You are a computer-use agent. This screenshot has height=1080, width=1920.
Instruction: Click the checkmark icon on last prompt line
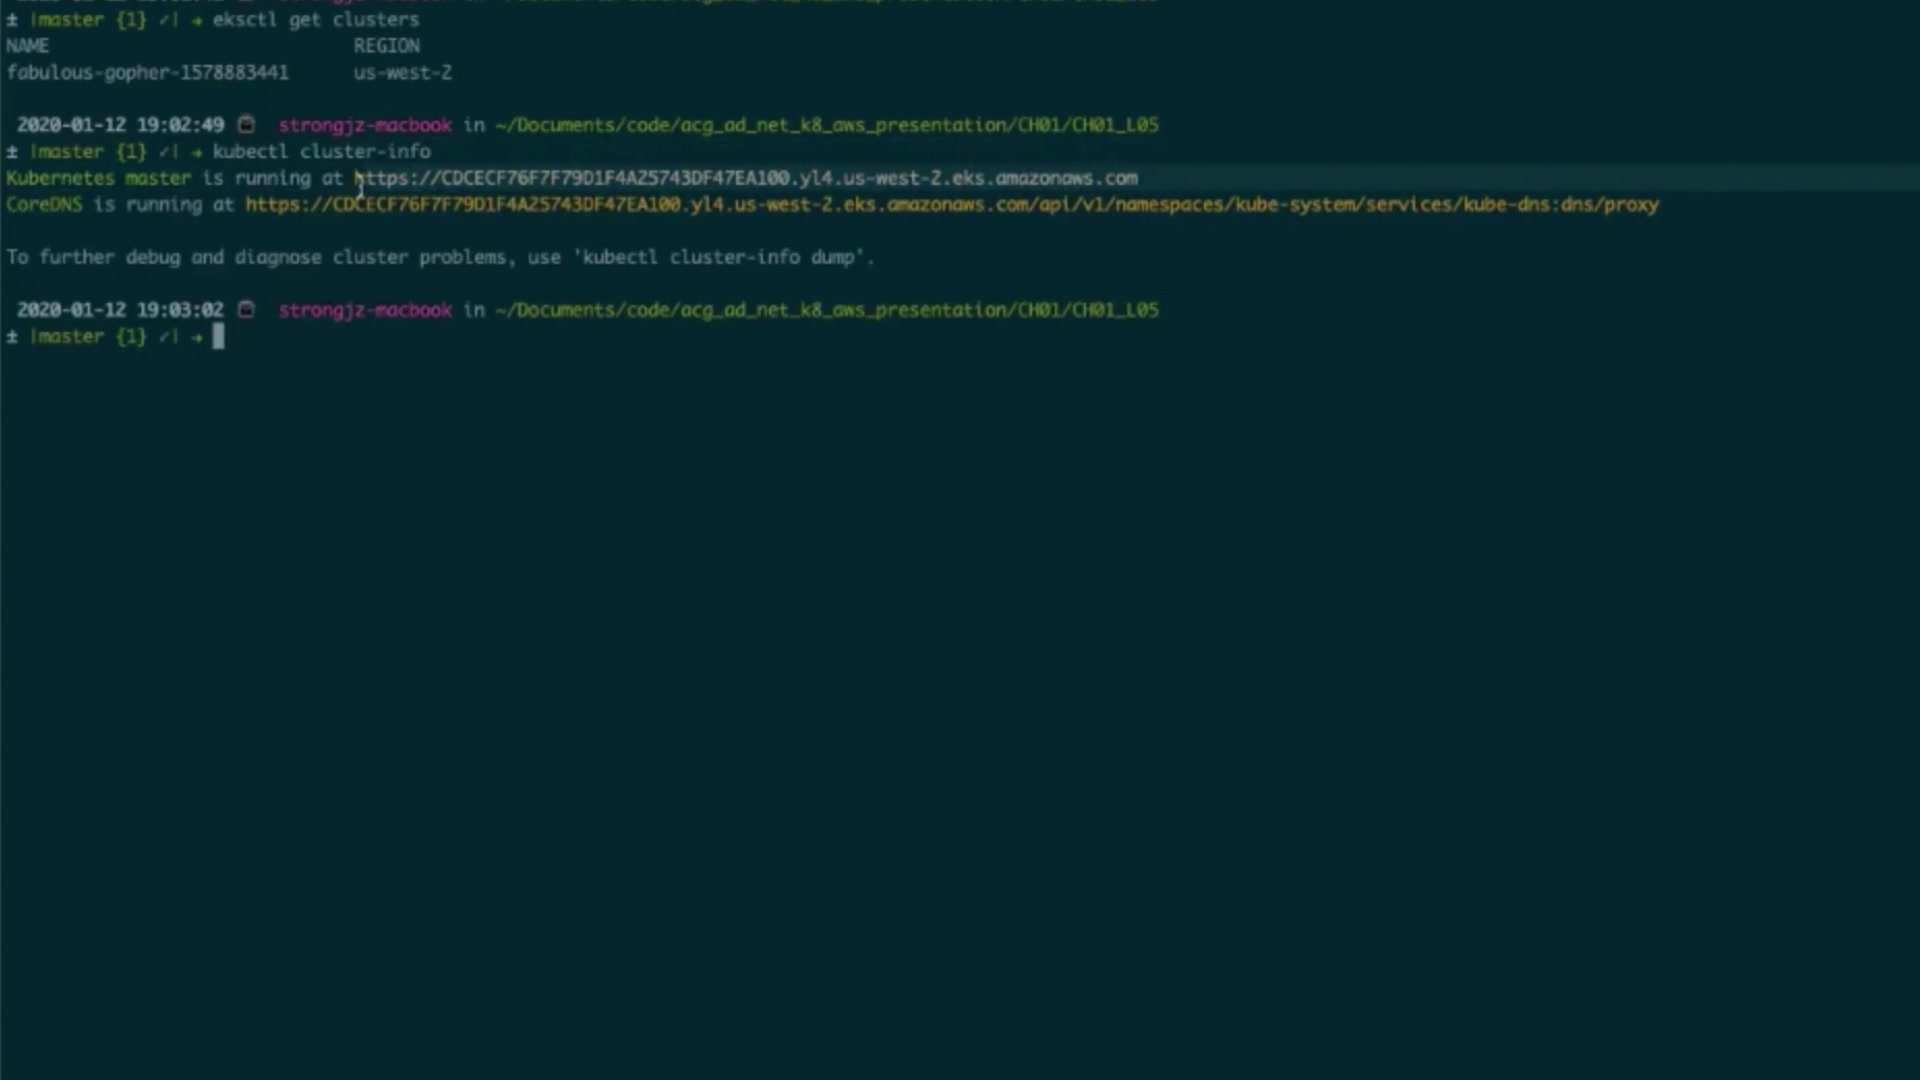coord(165,337)
